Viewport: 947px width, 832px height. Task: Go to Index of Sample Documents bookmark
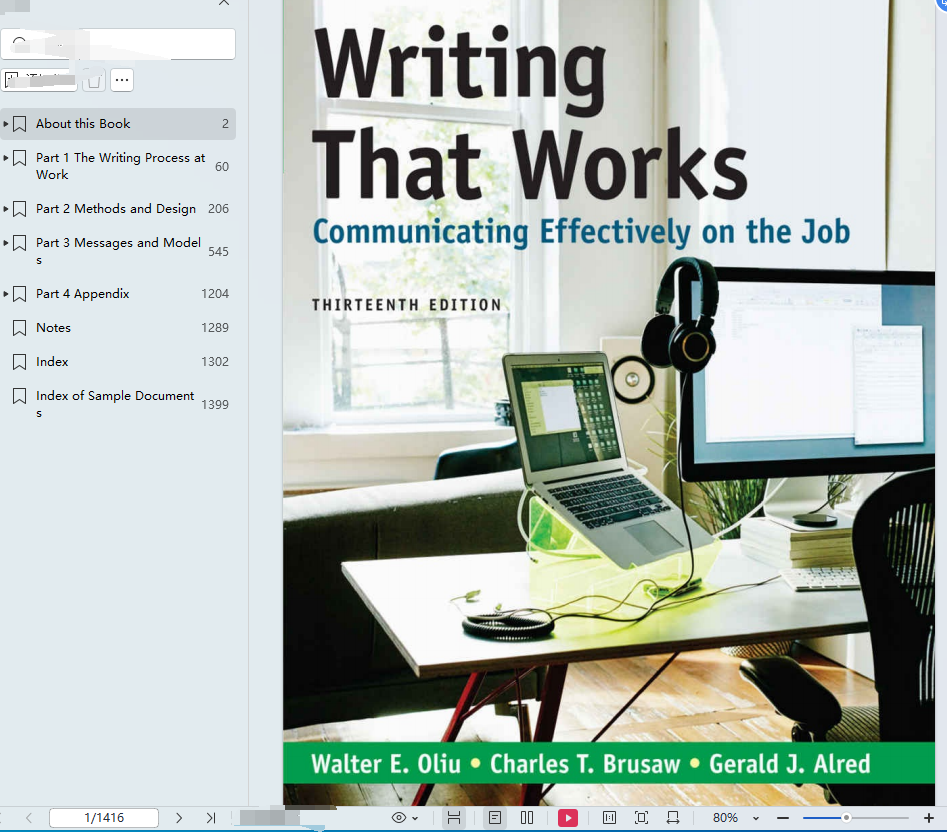click(118, 404)
